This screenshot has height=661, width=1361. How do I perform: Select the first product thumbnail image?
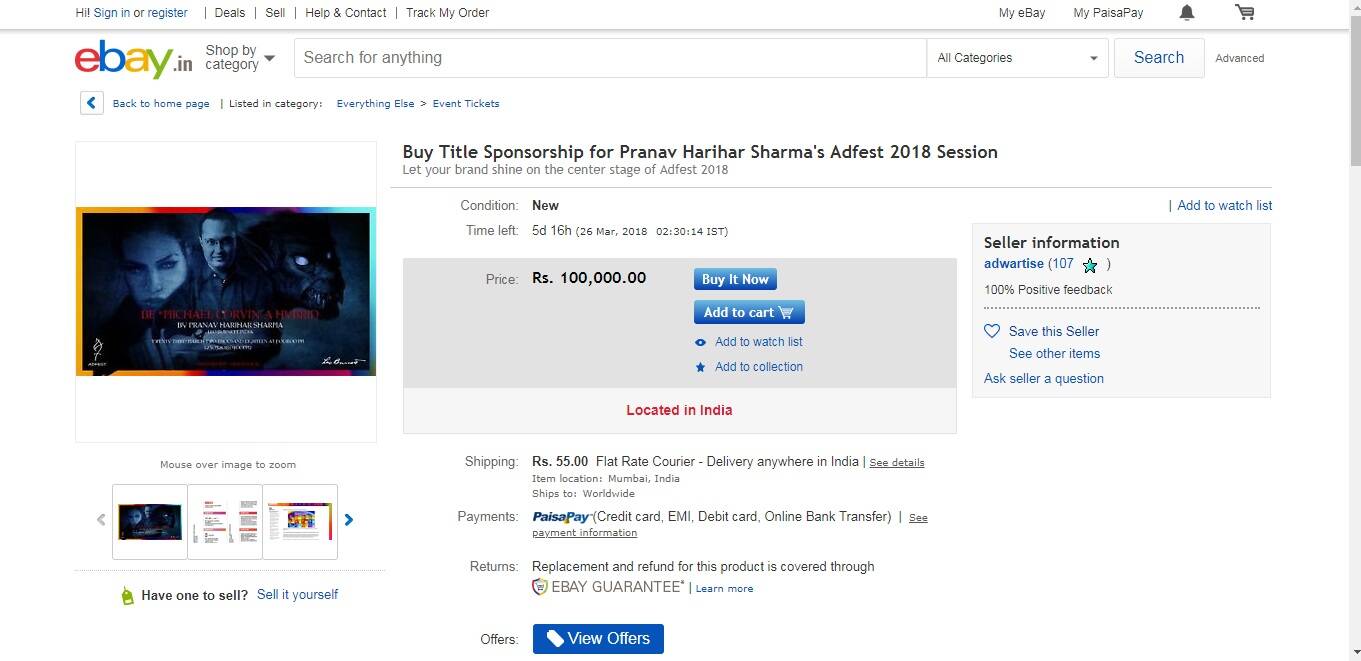coord(150,521)
